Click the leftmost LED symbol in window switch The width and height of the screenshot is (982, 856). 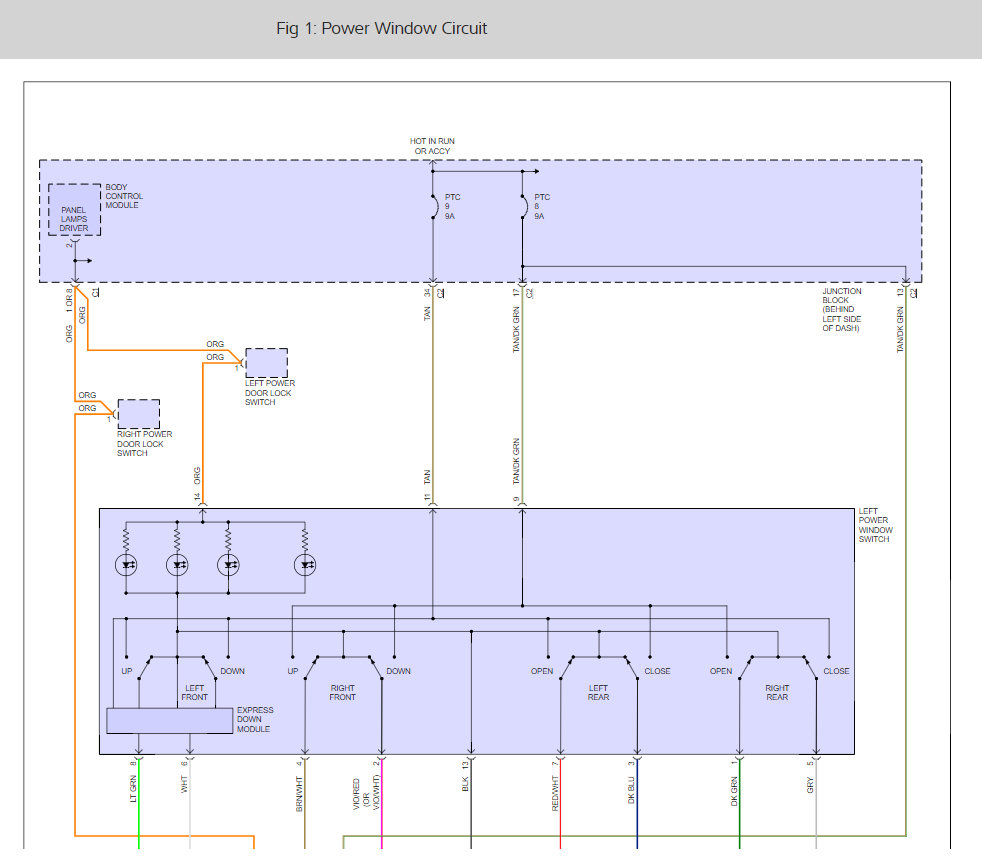point(127,565)
